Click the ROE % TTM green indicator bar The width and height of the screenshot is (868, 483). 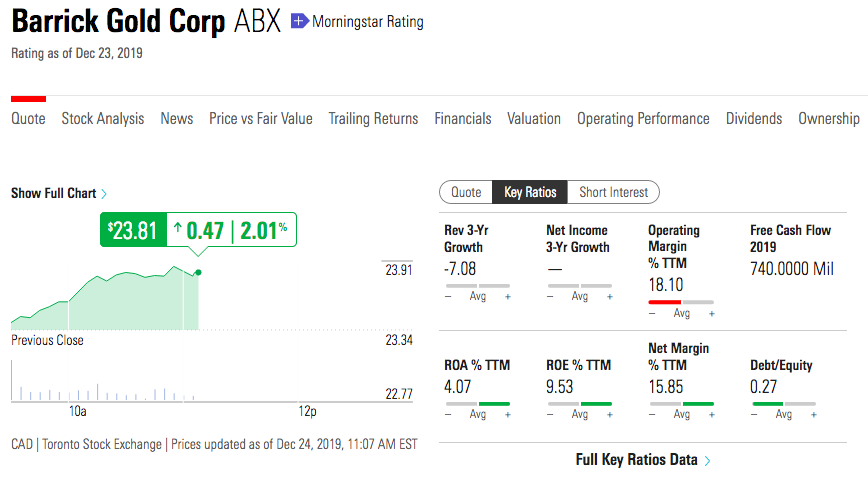pos(597,404)
